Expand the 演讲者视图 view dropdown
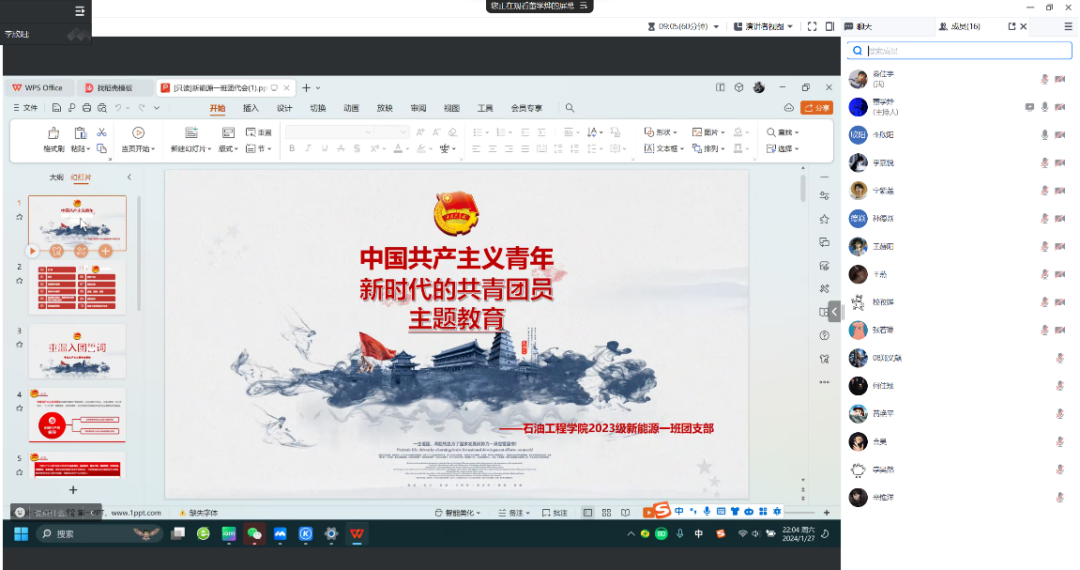The width and height of the screenshot is (1080, 570). [764, 27]
